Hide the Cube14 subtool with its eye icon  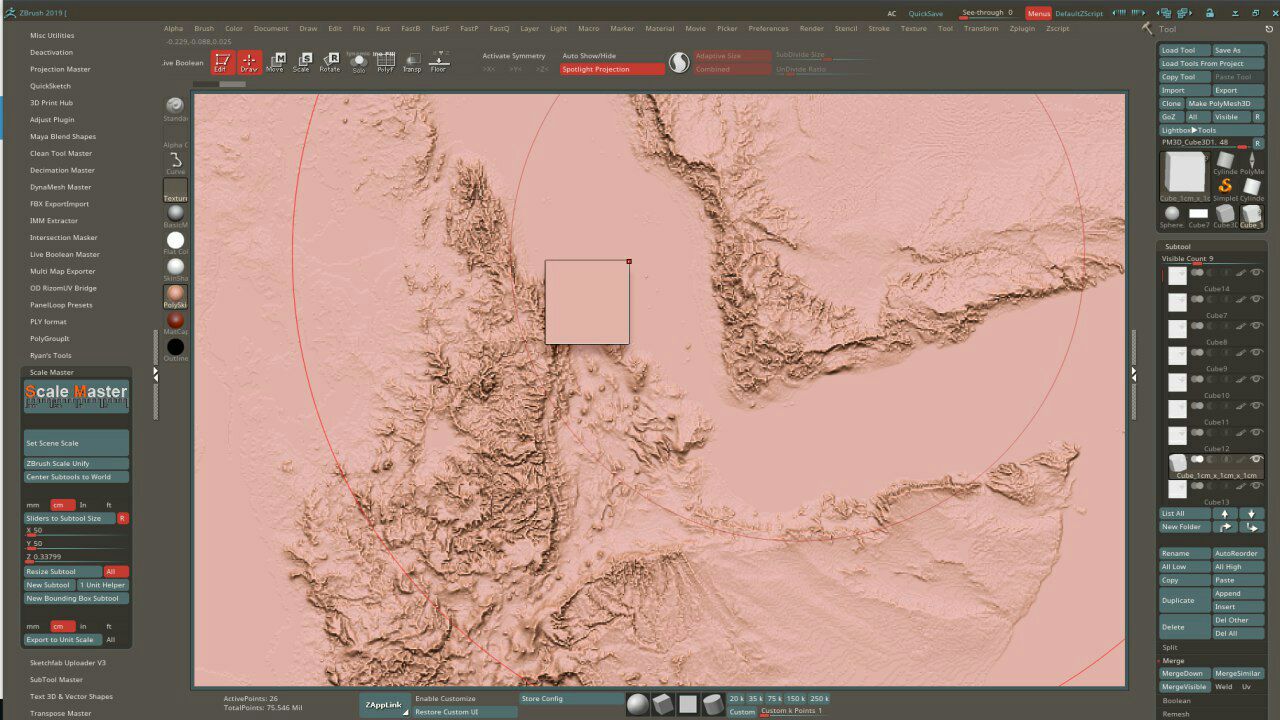(1257, 272)
